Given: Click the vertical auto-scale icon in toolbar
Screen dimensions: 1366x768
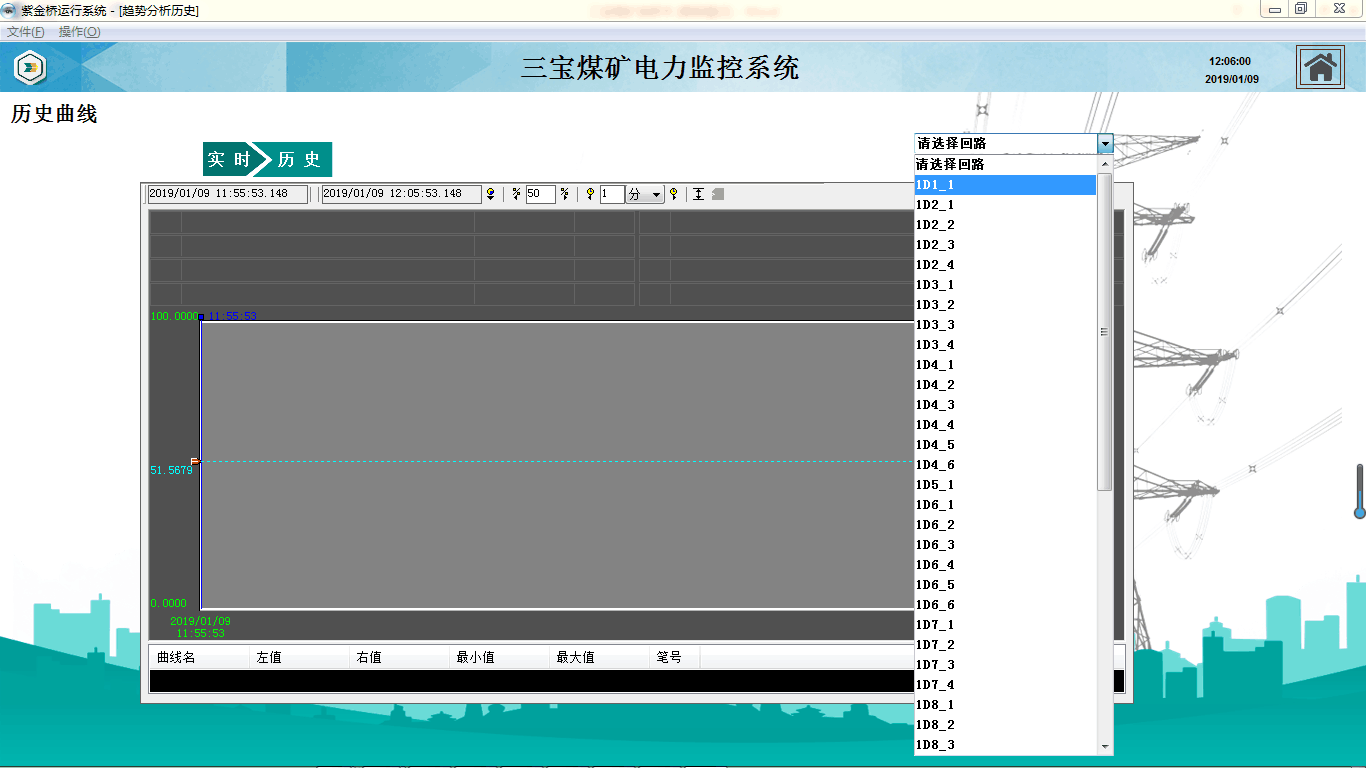Looking at the screenshot, I should pyautogui.click(x=699, y=194).
